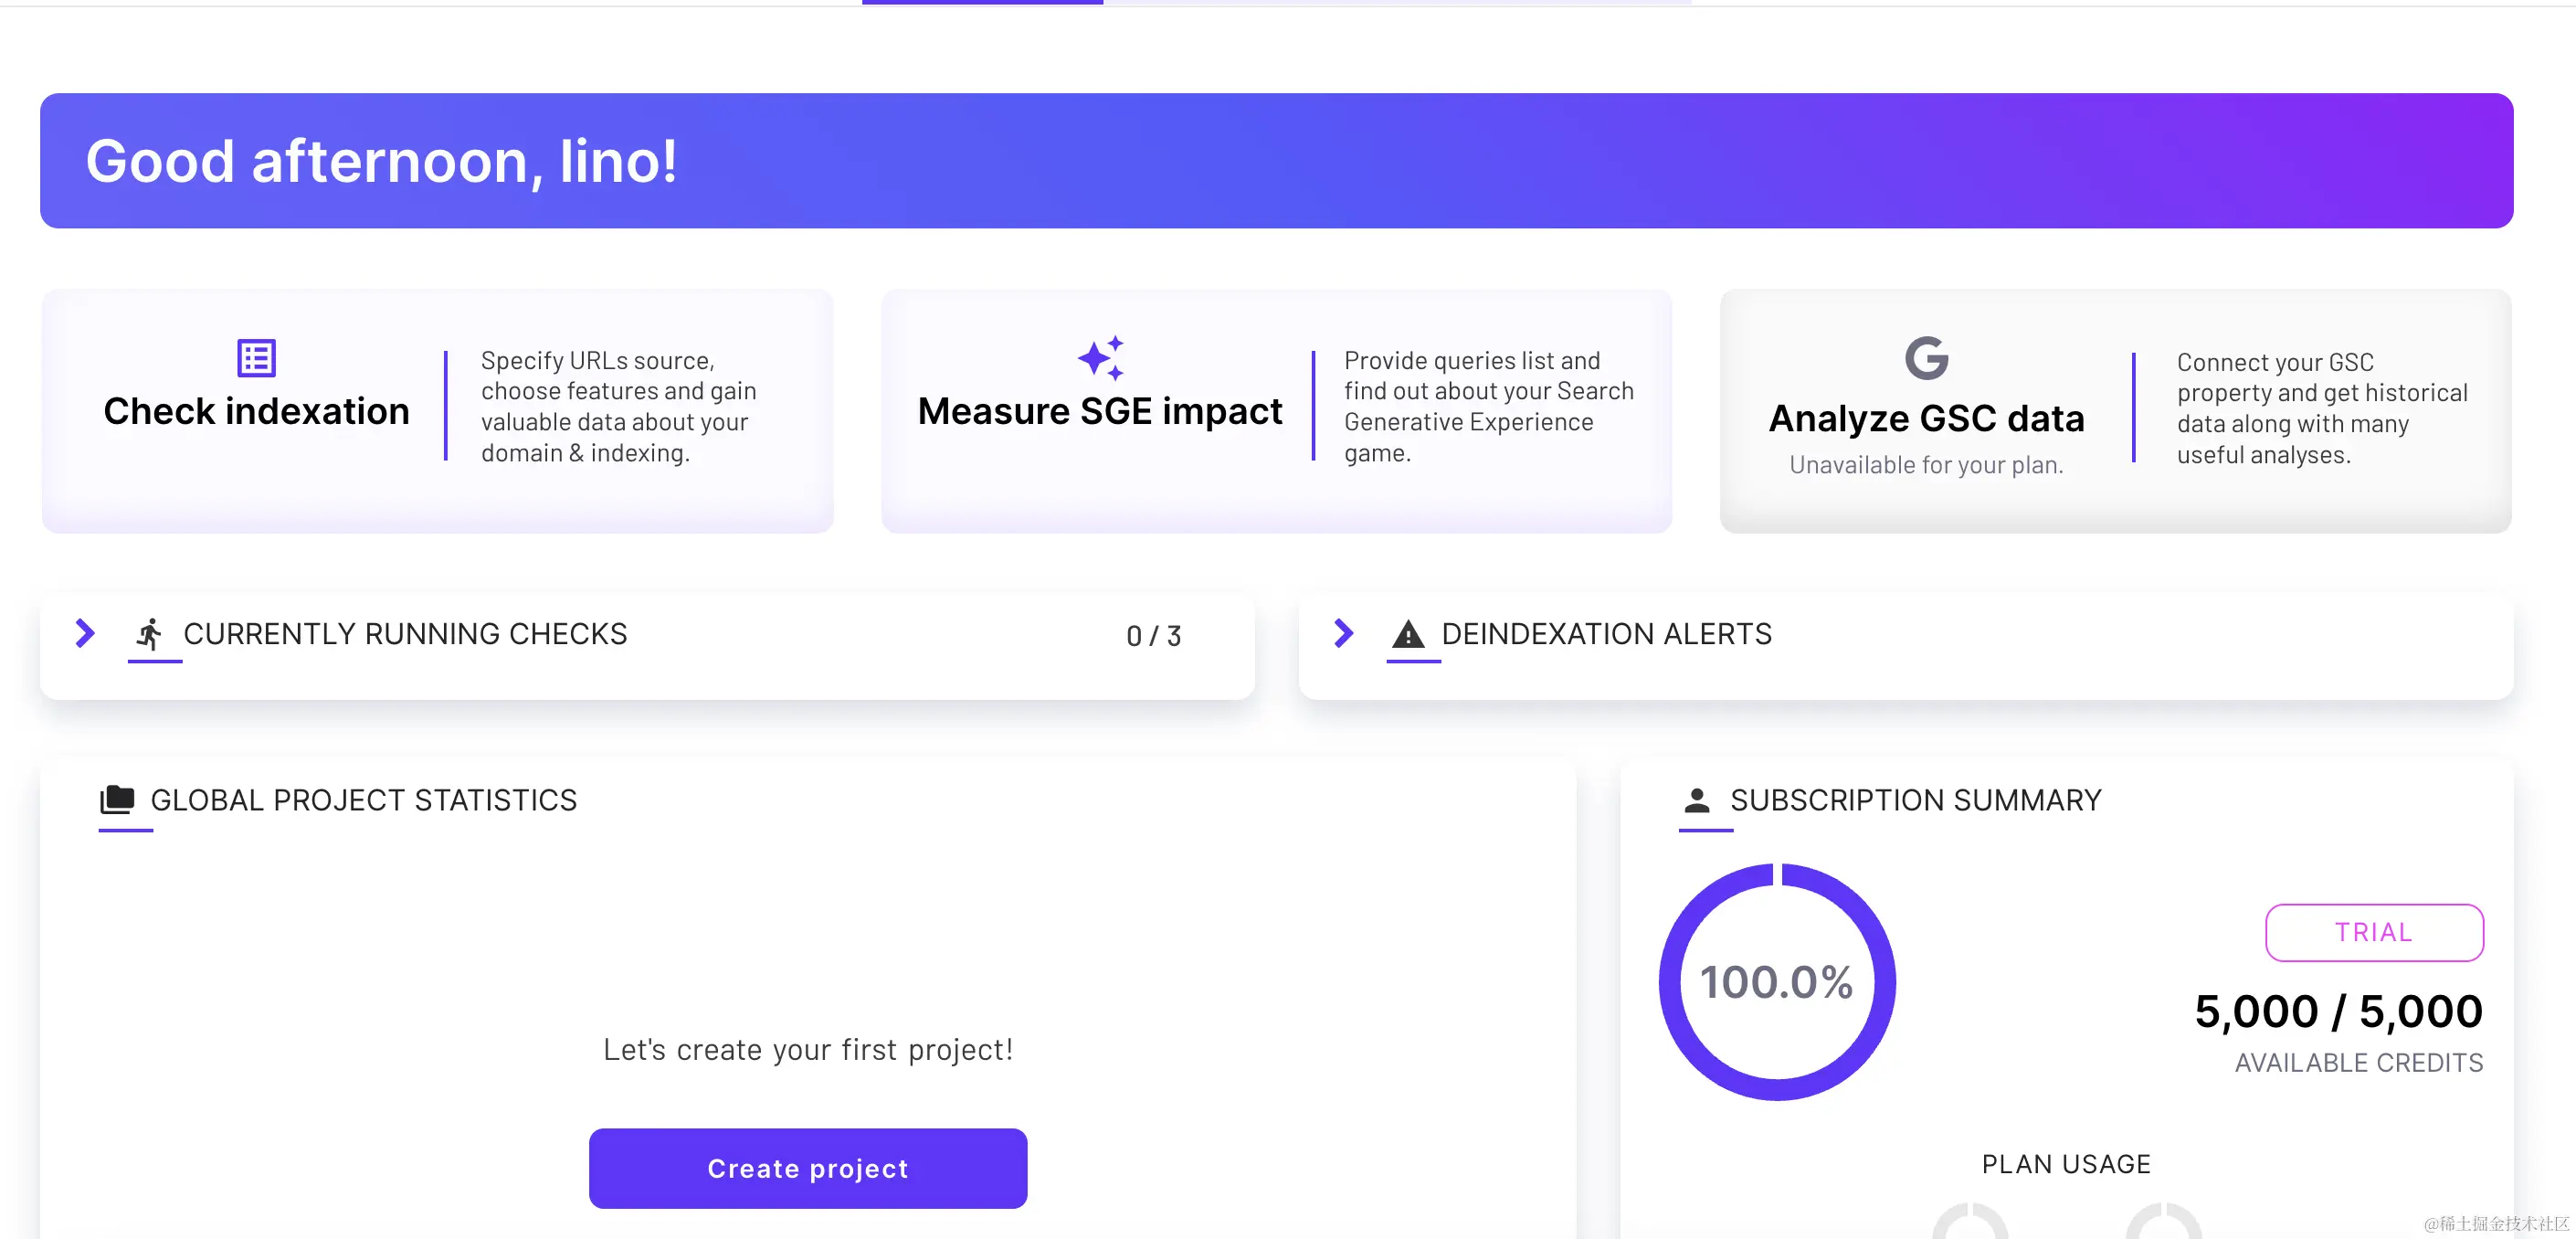
Task: Click the sparkles icon above Measure SGE impact
Action: tap(1100, 358)
